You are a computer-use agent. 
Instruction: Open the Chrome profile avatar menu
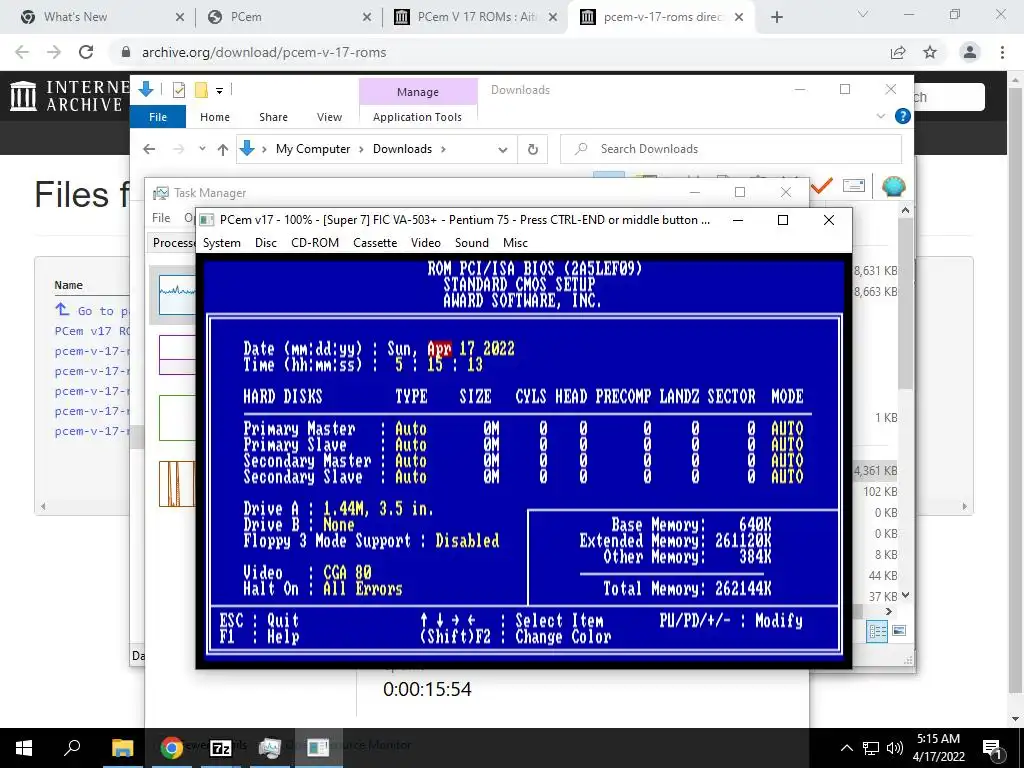click(970, 52)
